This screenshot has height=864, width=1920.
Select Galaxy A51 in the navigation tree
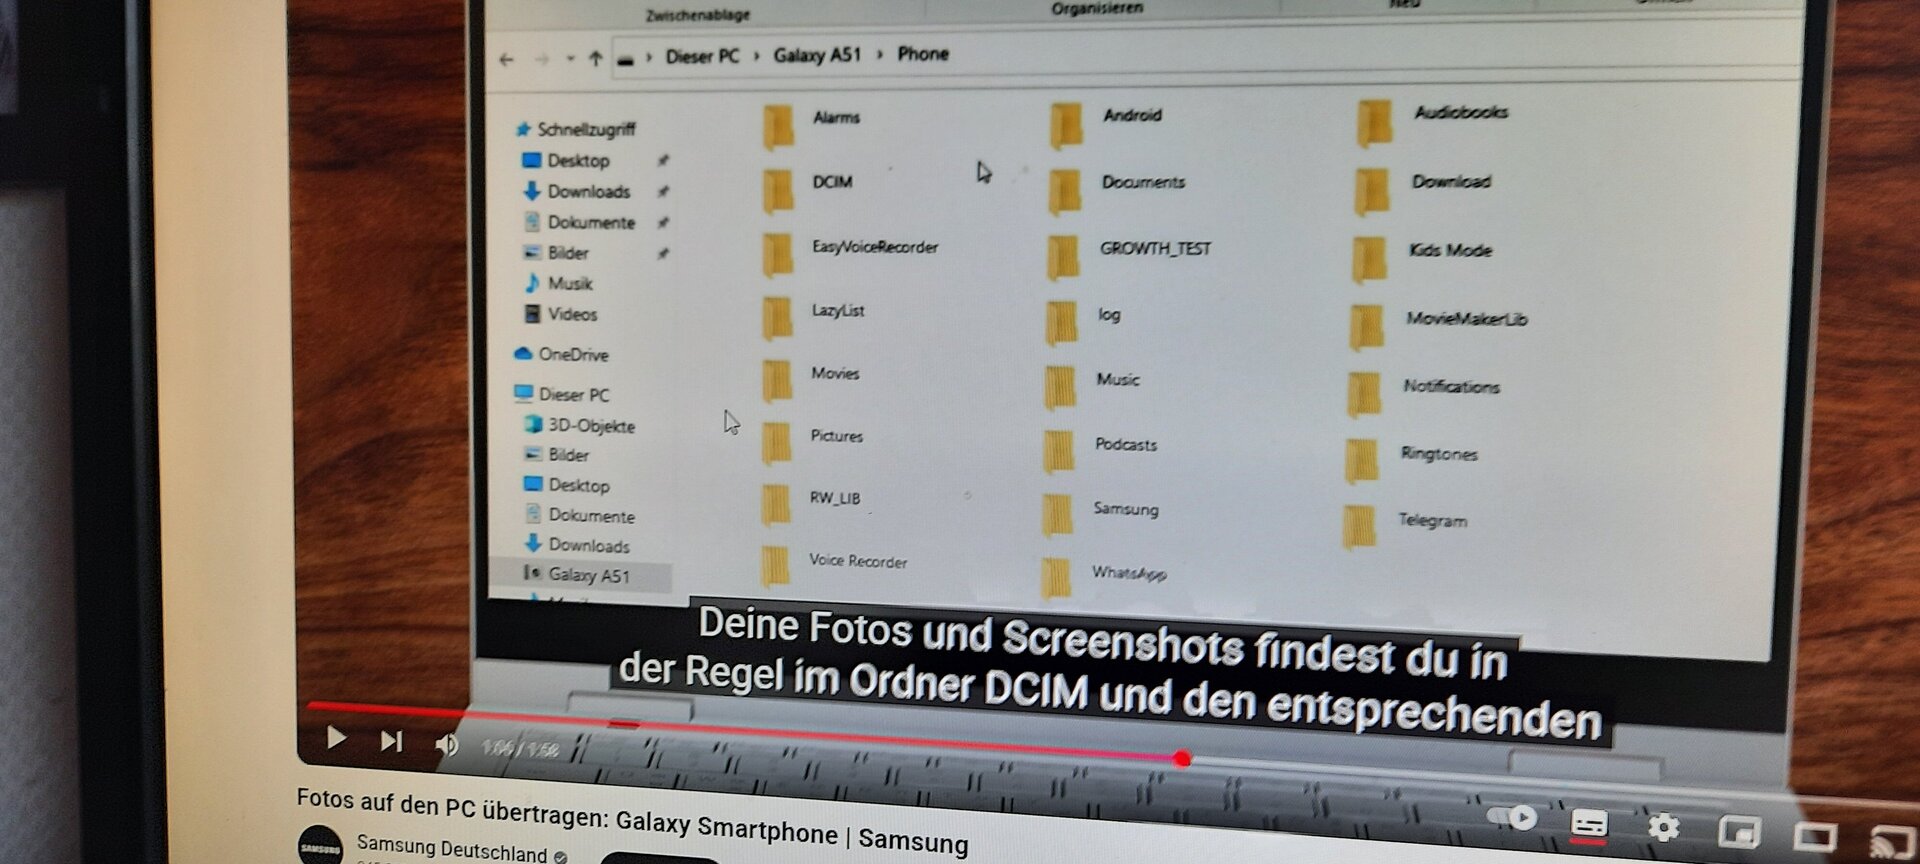(x=588, y=575)
